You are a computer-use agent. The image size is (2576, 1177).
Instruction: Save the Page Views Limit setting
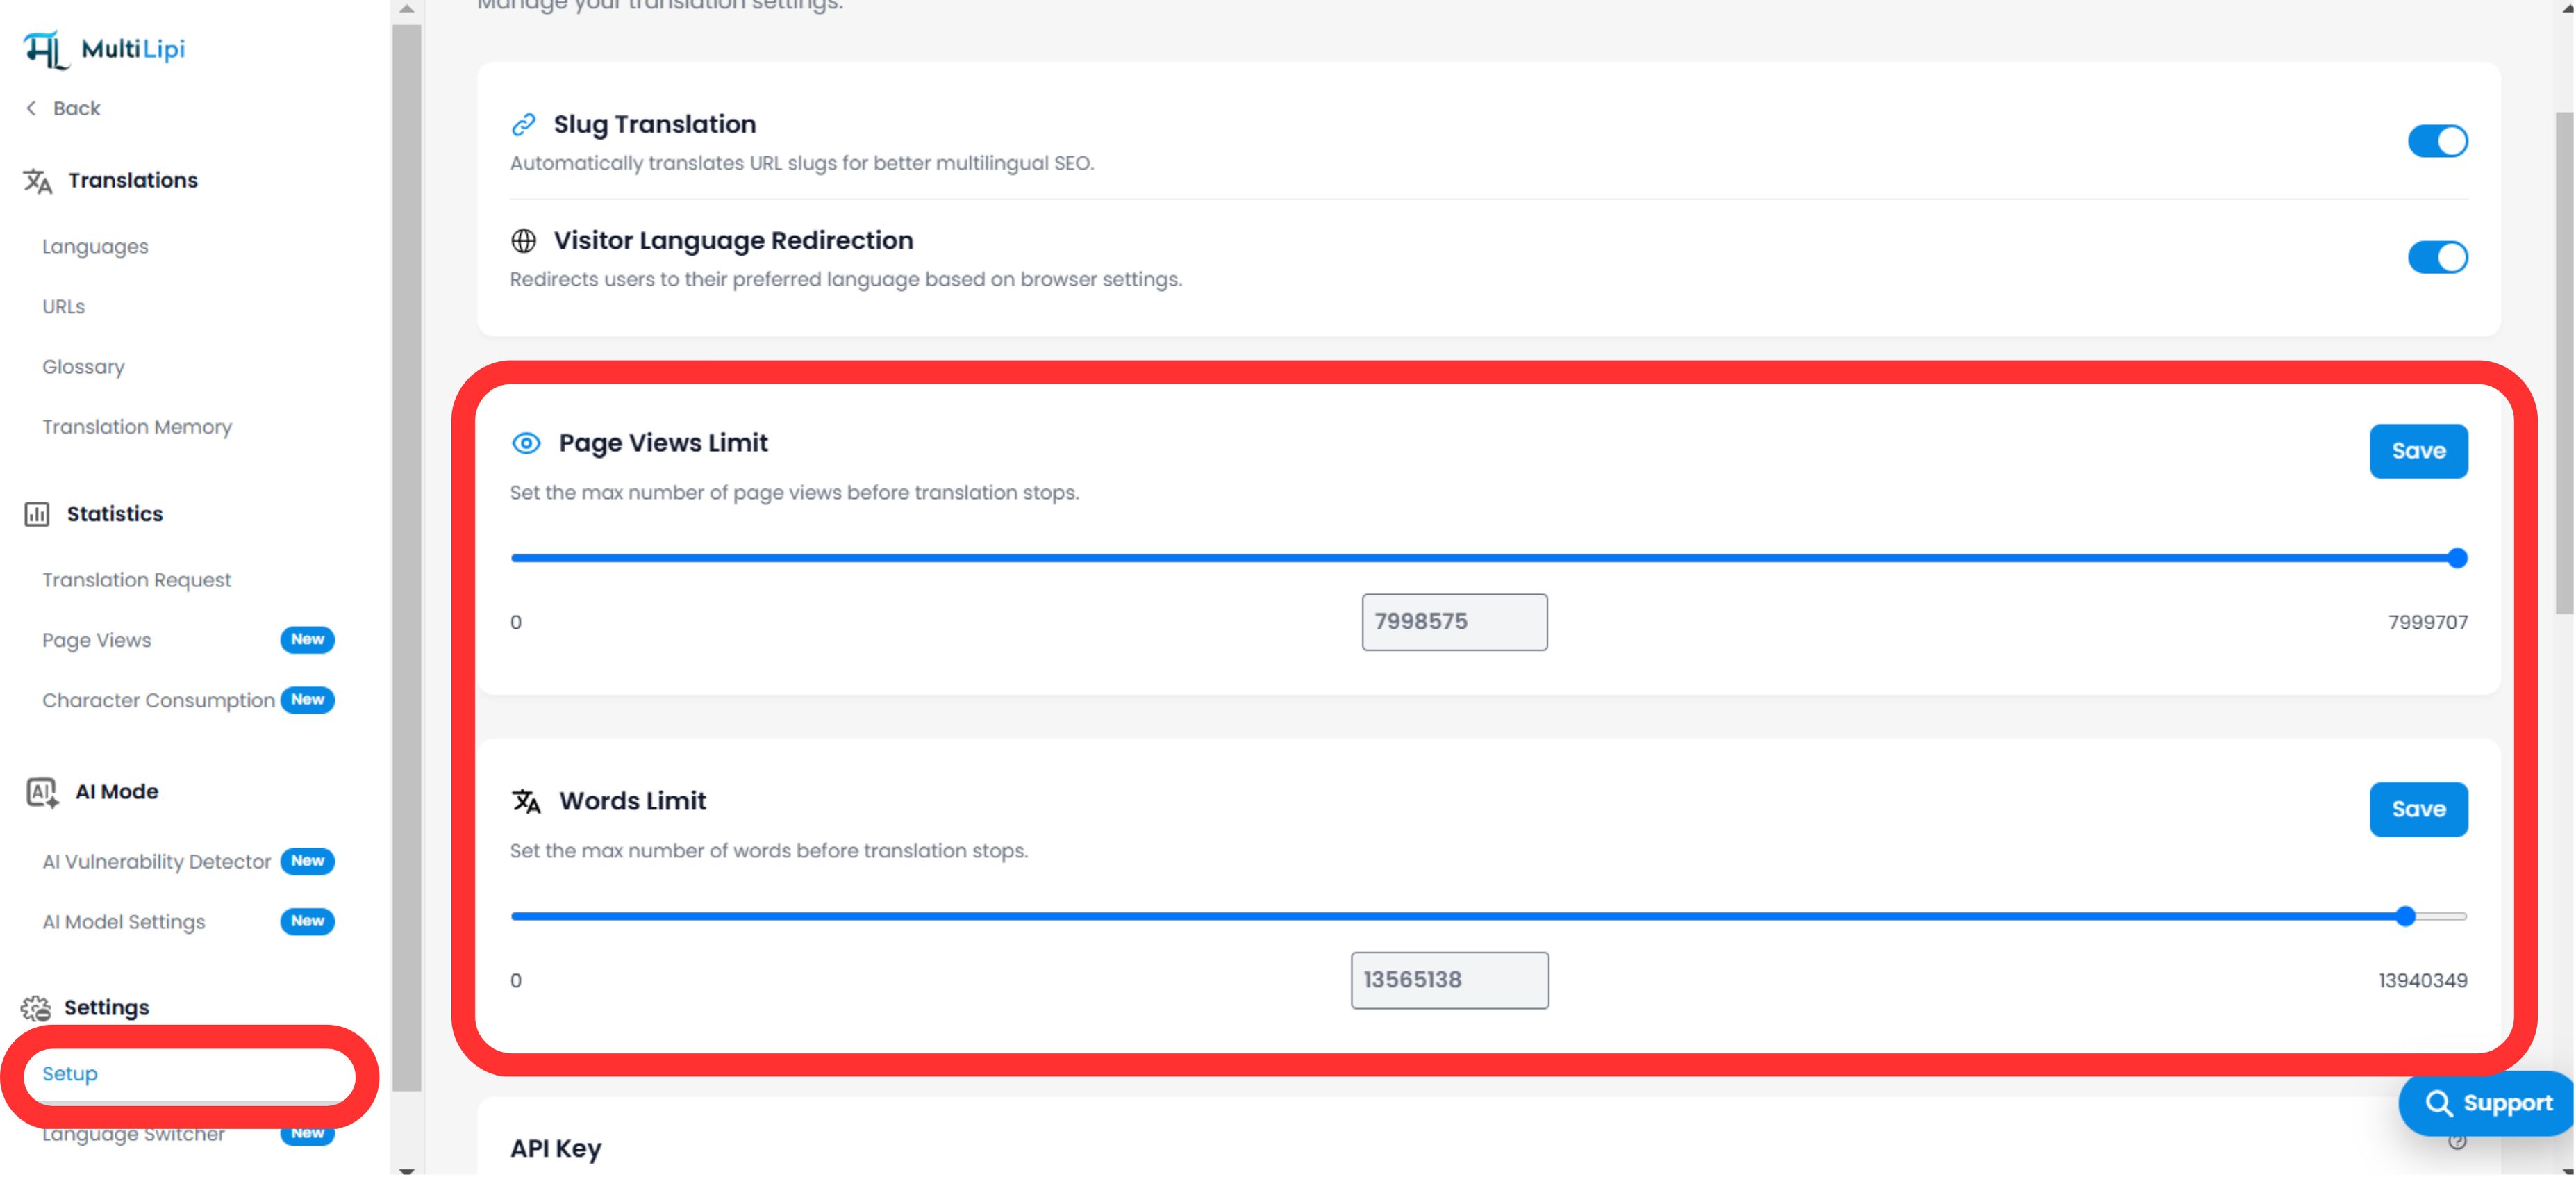tap(2418, 450)
